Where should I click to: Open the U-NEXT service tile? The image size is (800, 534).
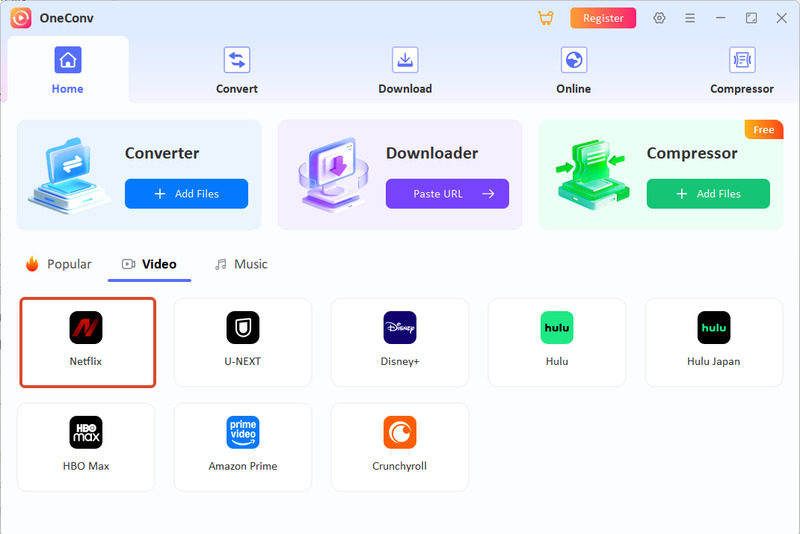tap(243, 342)
